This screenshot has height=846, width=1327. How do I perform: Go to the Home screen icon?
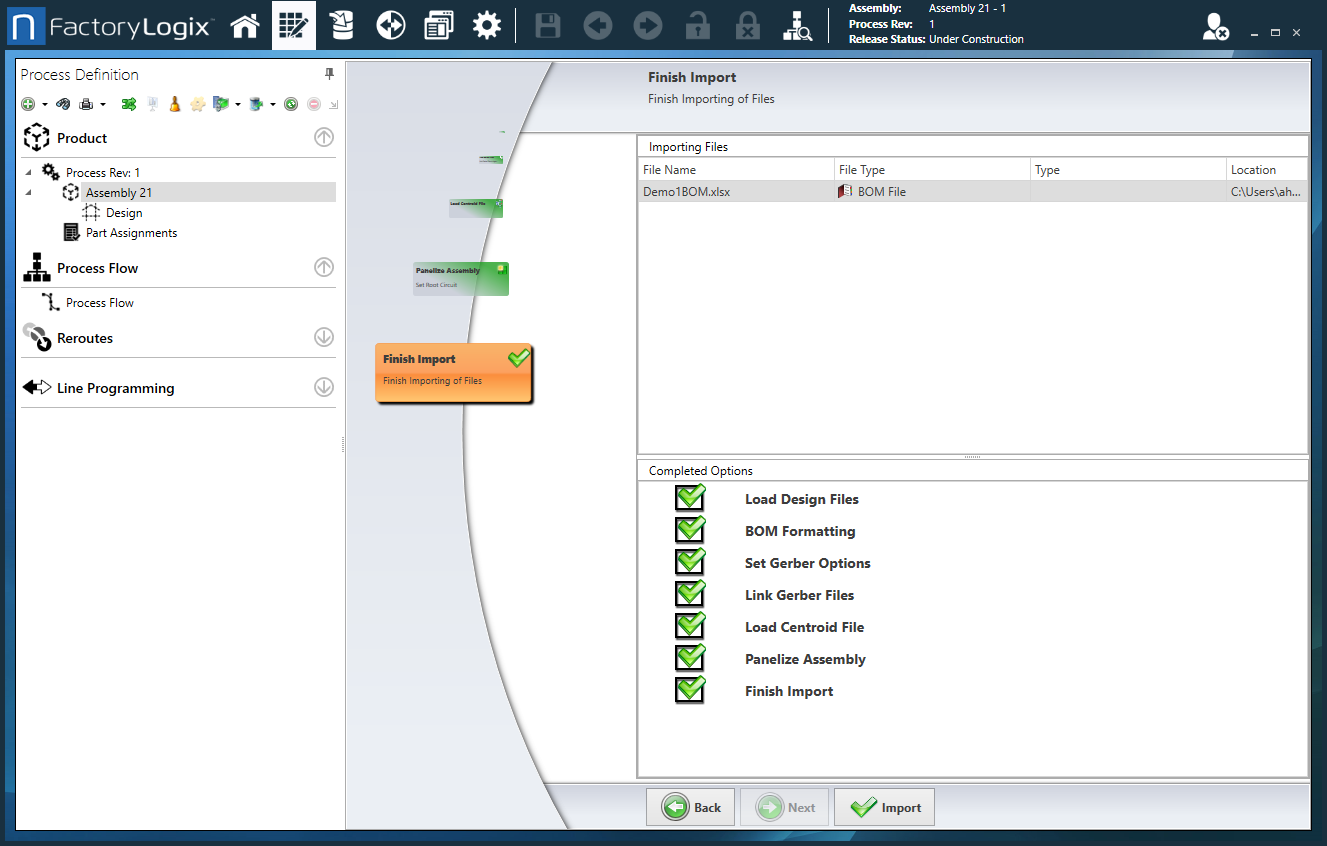coord(245,26)
